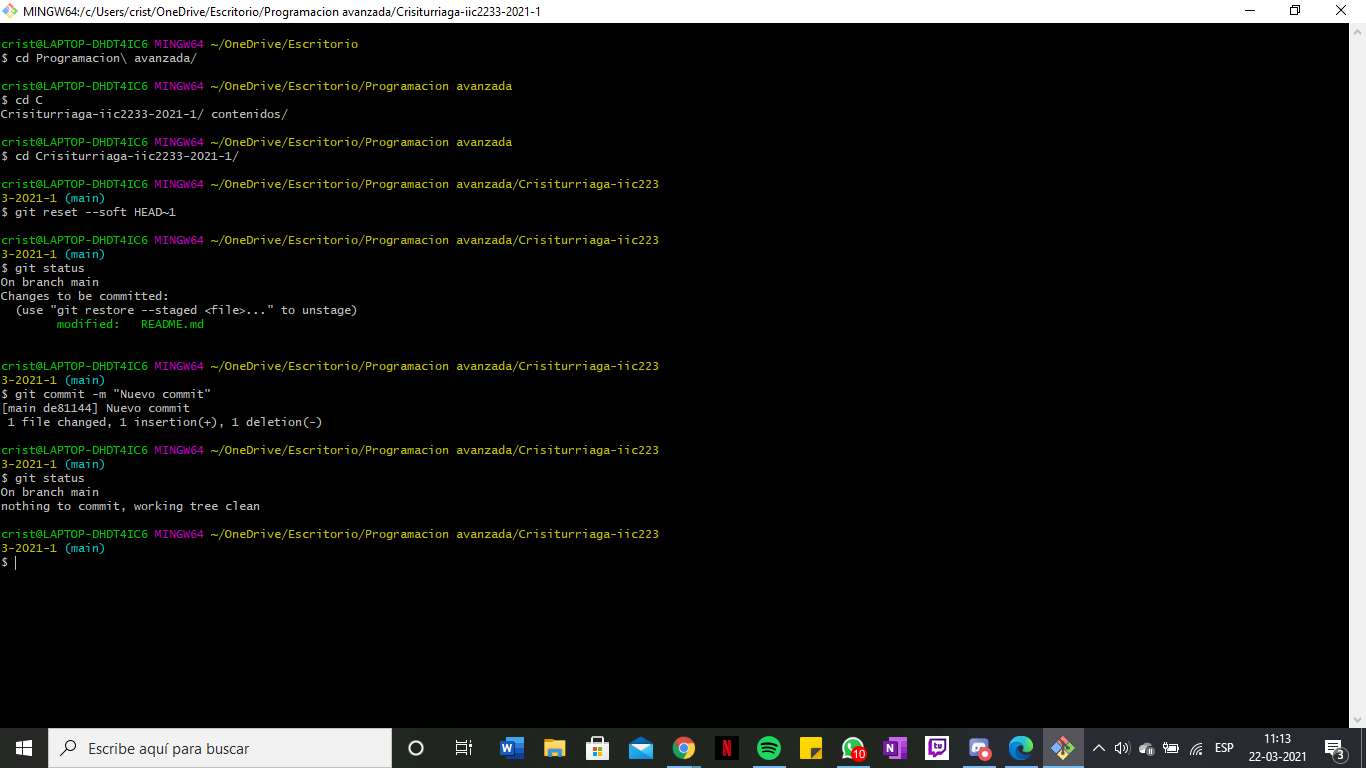Open the volume slider
The width and height of the screenshot is (1366, 768).
click(1120, 747)
